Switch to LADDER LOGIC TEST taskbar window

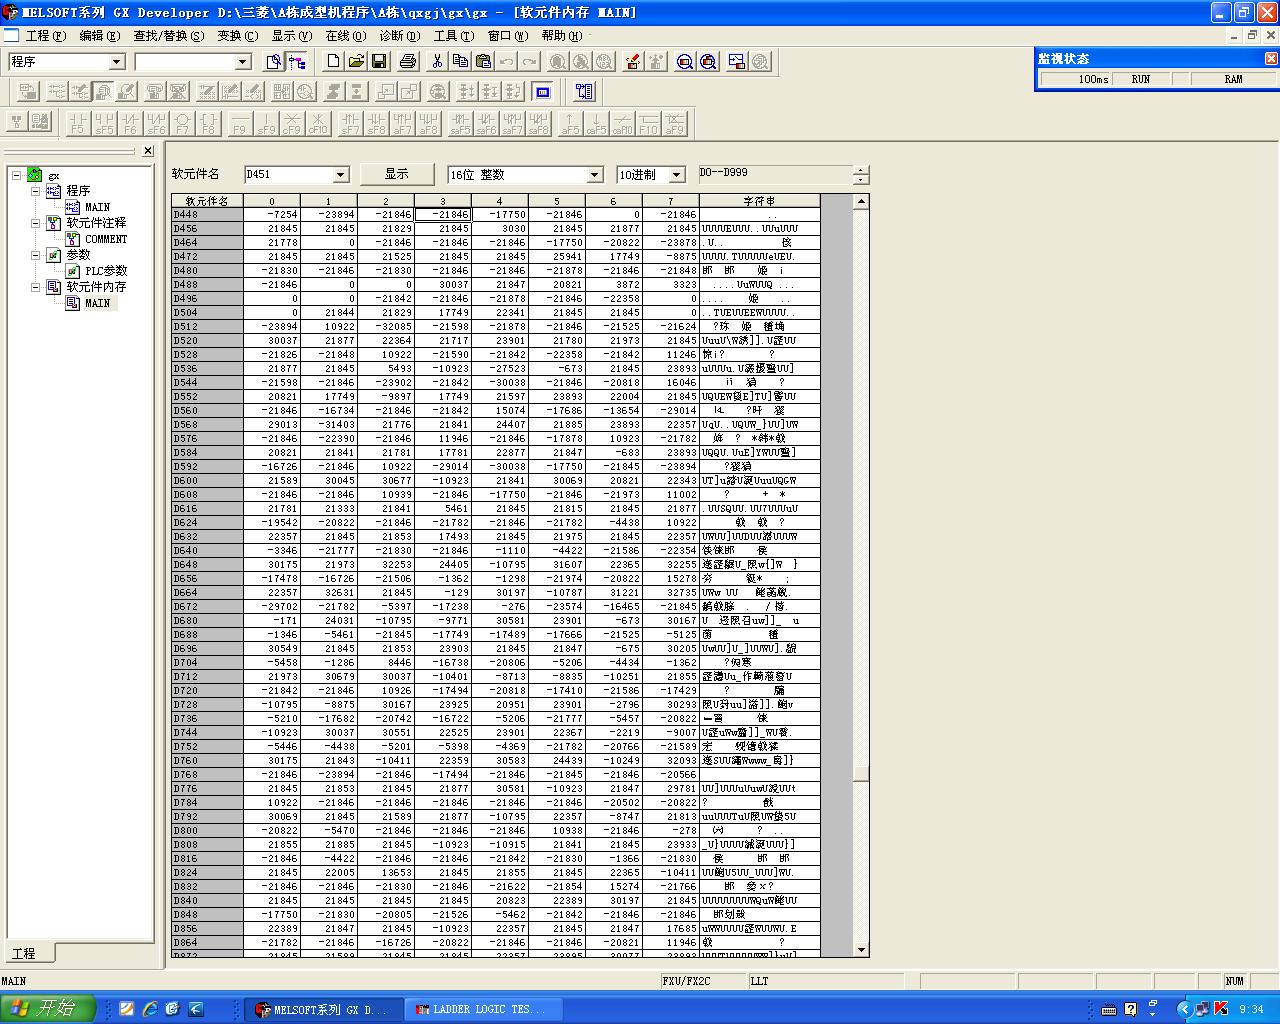[484, 1009]
